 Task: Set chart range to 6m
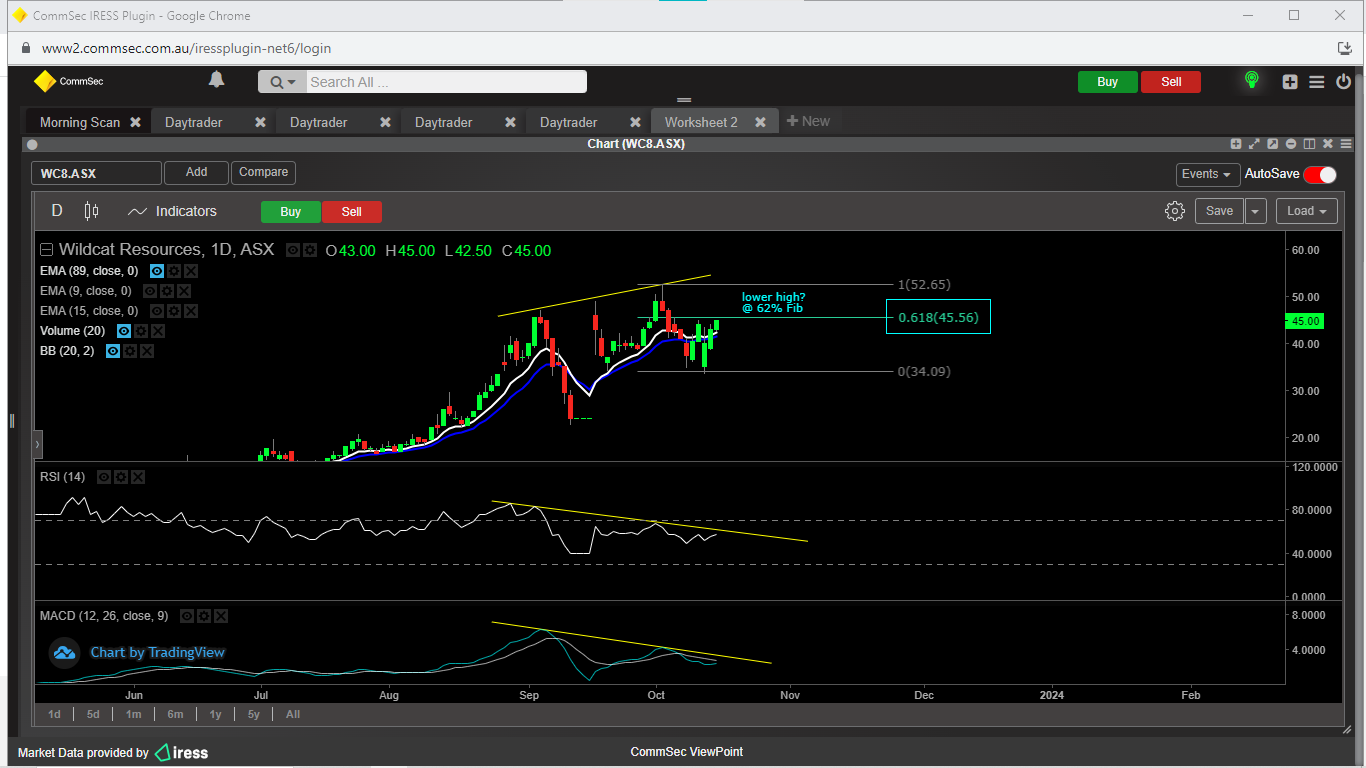tap(175, 714)
